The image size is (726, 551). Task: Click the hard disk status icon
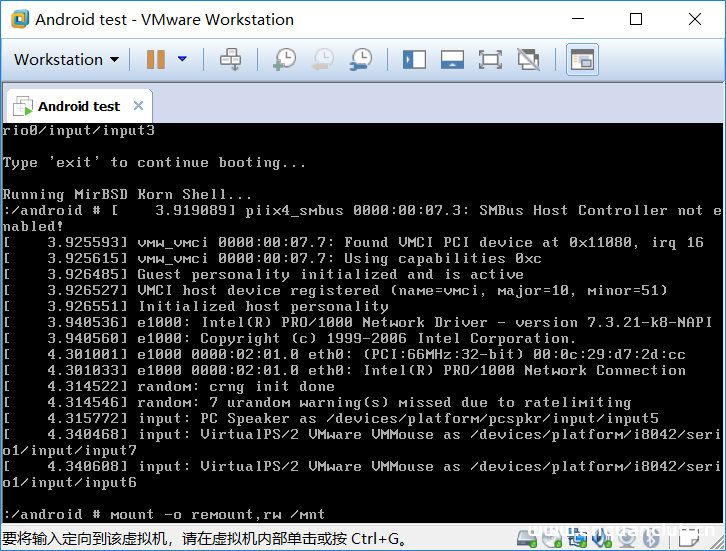(x=527, y=538)
